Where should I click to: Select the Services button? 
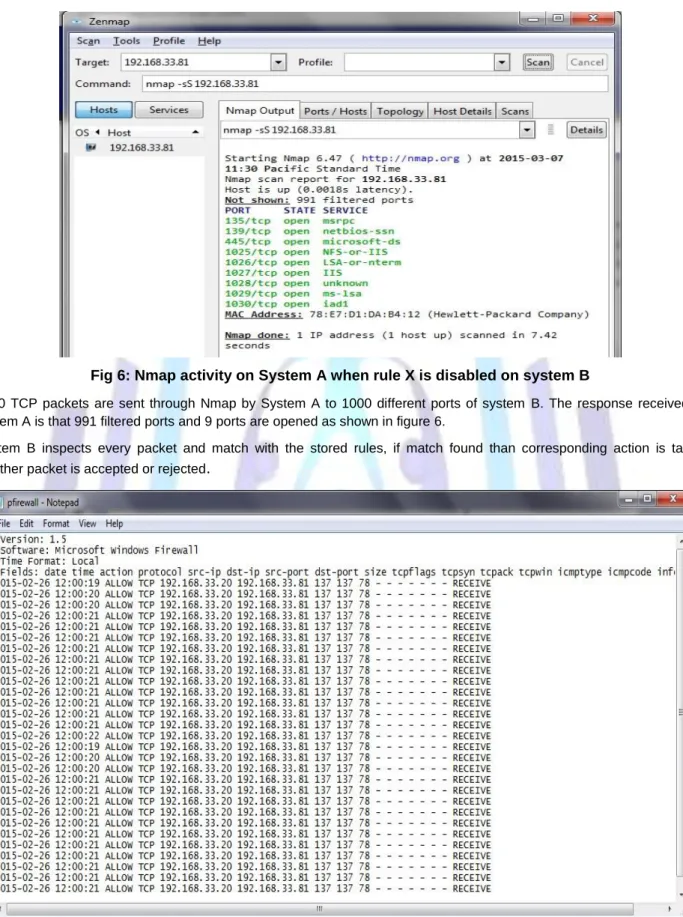169,110
